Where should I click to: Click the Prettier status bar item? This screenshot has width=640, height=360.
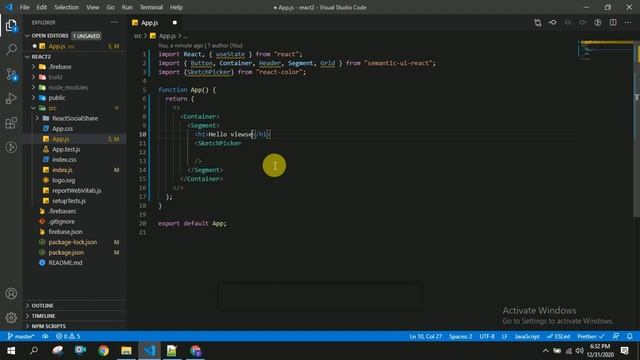tap(590, 336)
